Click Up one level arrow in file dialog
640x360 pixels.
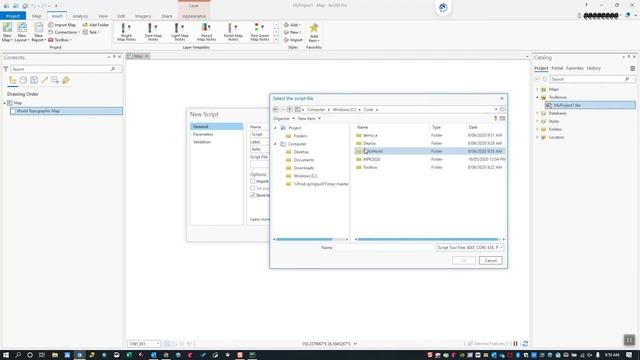point(289,109)
